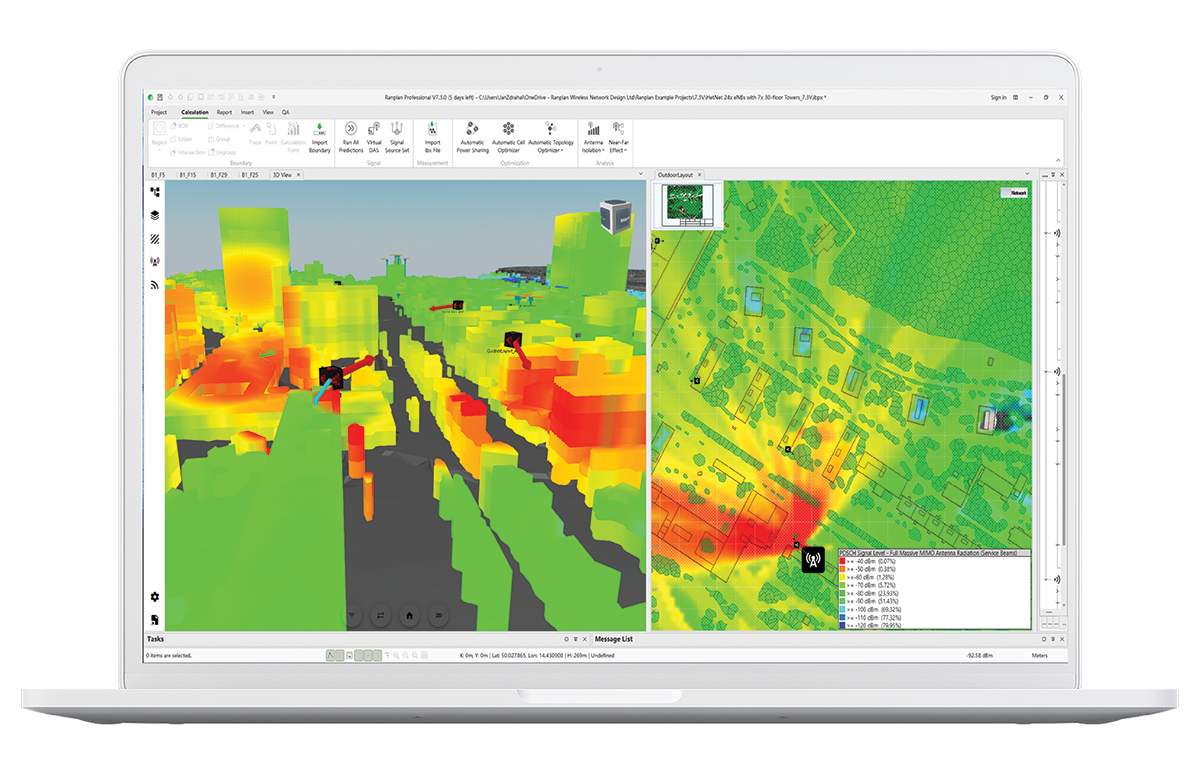
Task: Click the OutdoorLayout overview thumbnail
Action: tap(687, 206)
